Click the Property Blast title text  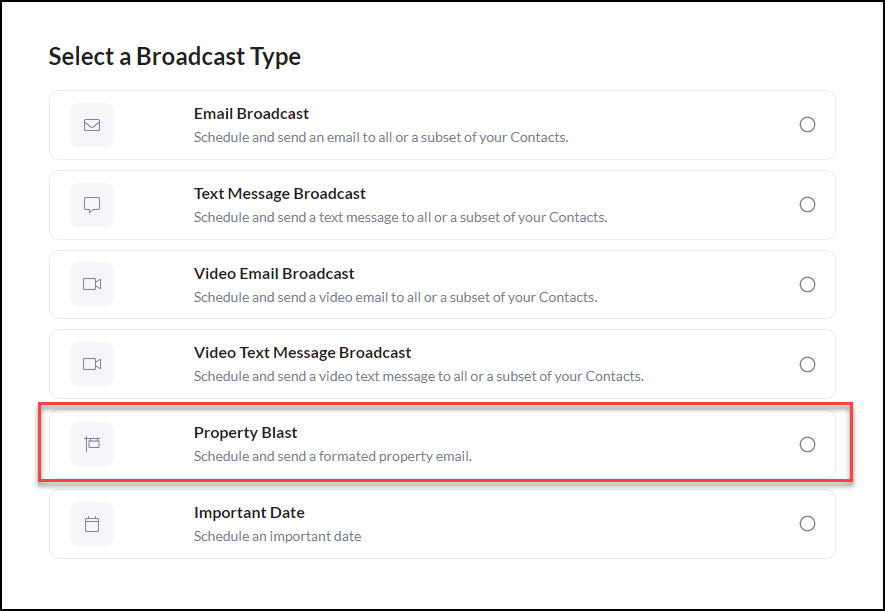[245, 432]
